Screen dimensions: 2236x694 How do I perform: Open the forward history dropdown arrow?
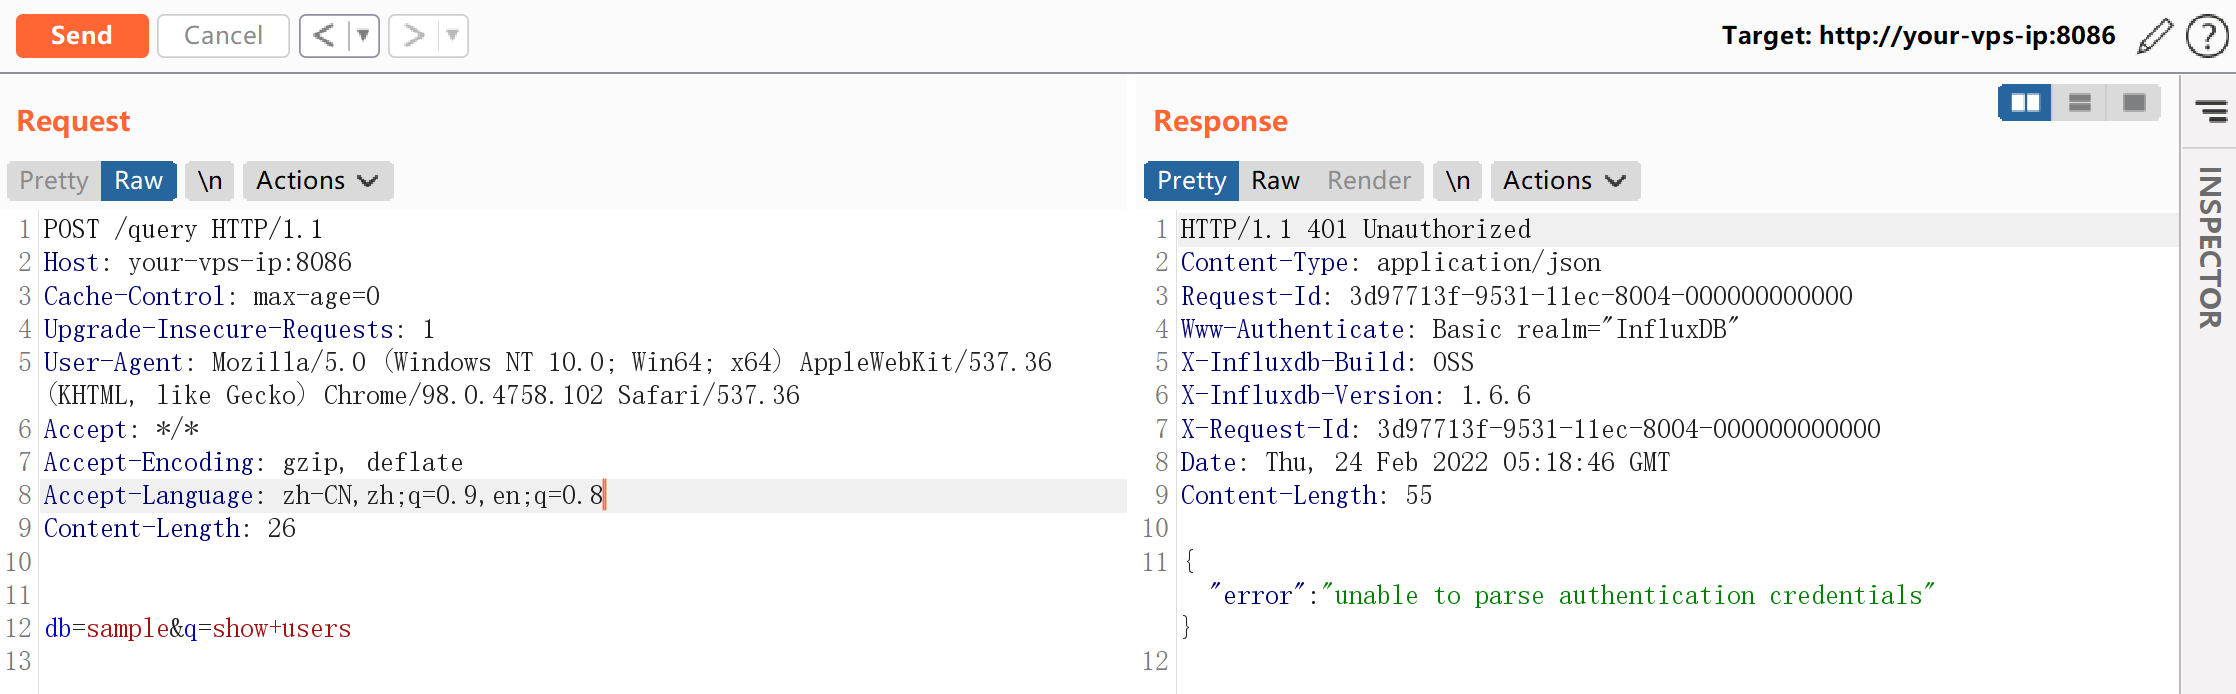click(452, 36)
